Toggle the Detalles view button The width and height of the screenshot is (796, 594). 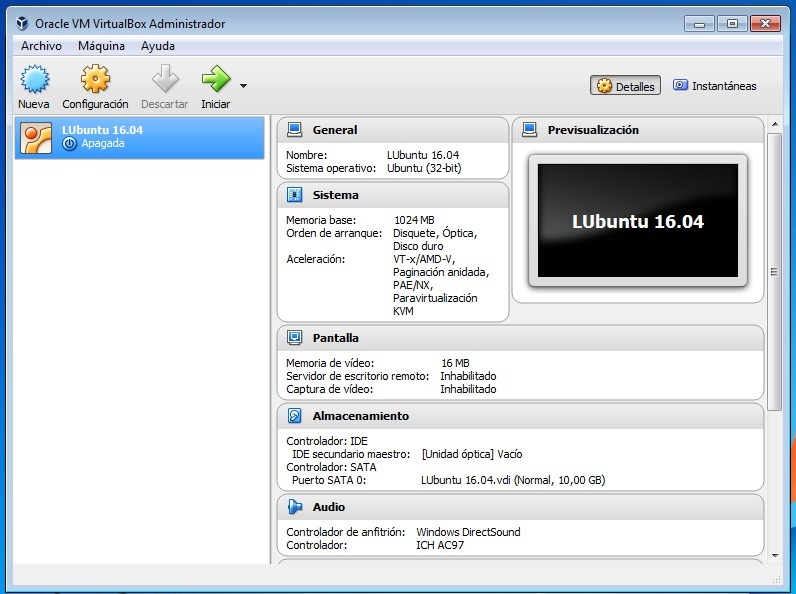tap(625, 86)
